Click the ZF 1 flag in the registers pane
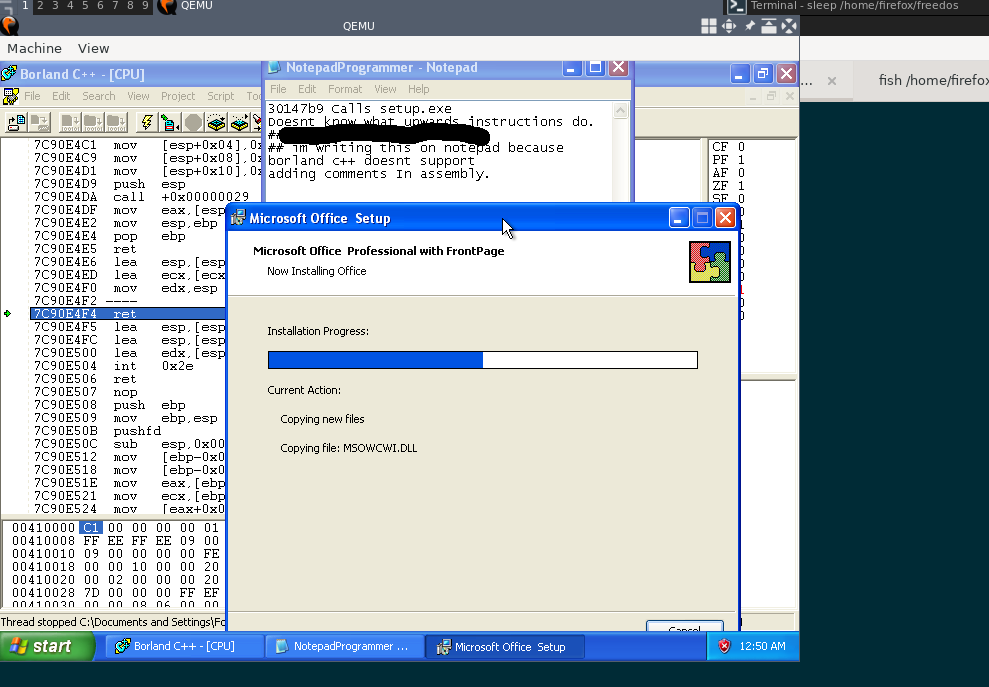989x687 pixels. pyautogui.click(x=728, y=186)
